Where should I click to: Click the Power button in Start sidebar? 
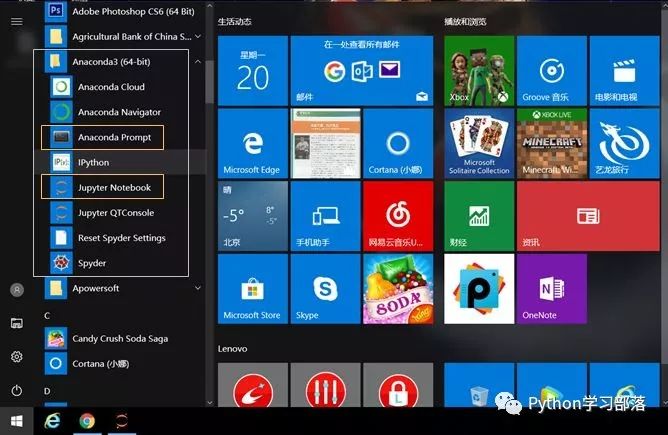[x=17, y=390]
